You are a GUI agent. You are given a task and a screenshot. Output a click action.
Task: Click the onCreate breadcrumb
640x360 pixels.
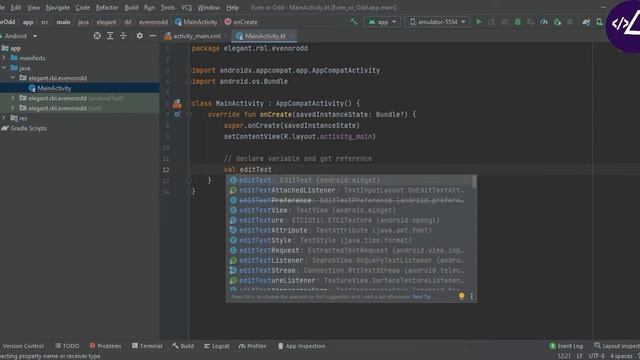click(241, 22)
